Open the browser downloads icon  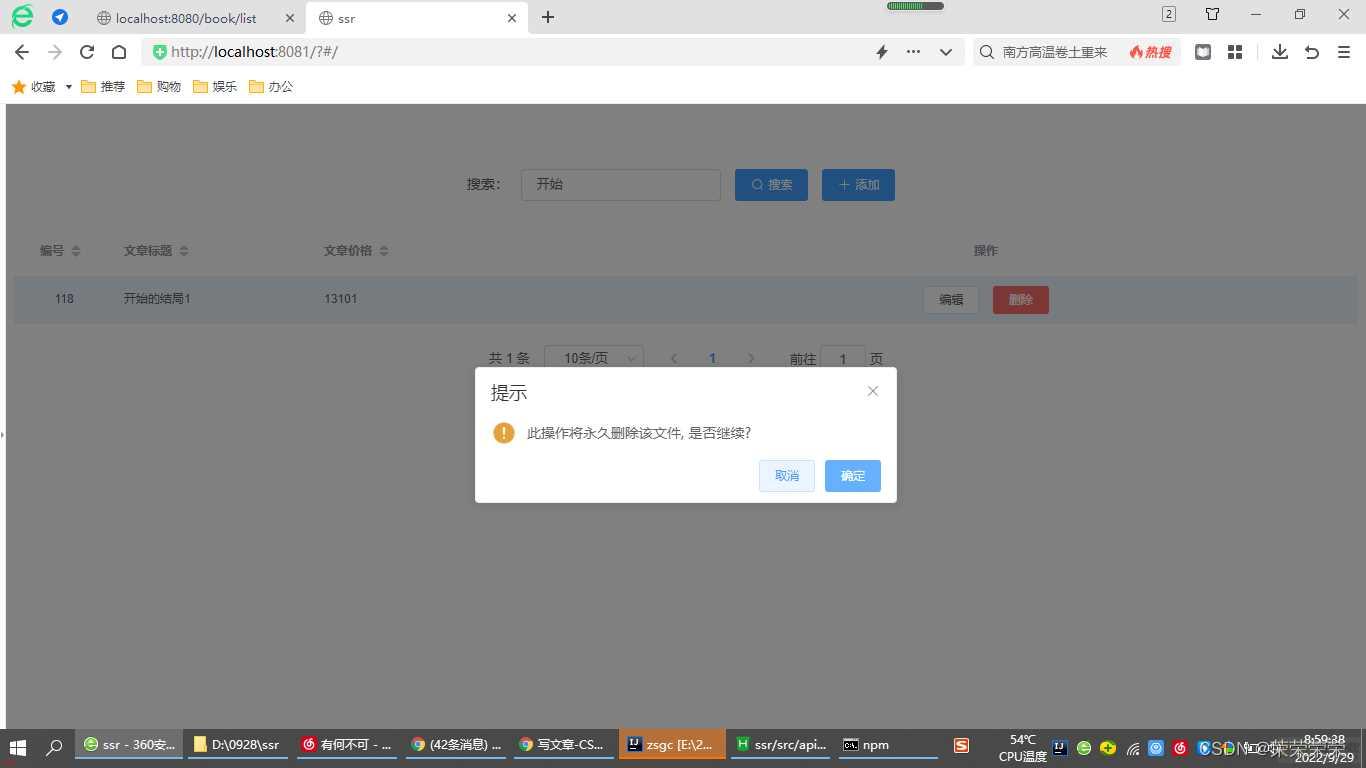click(1280, 52)
